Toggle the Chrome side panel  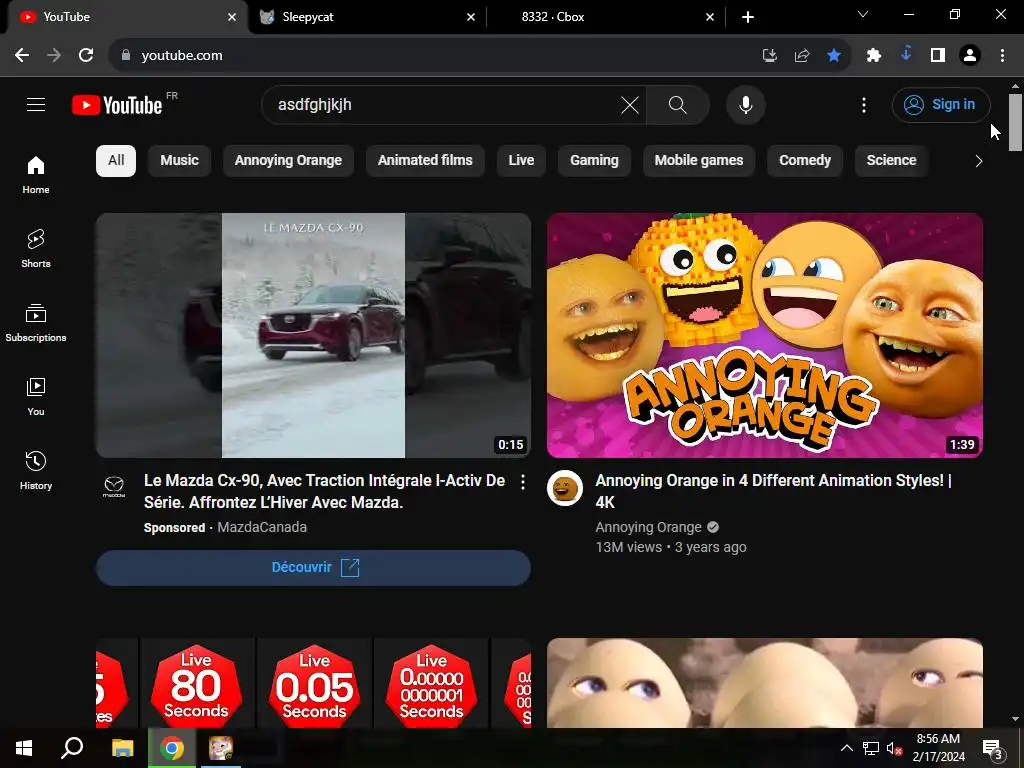[938, 56]
